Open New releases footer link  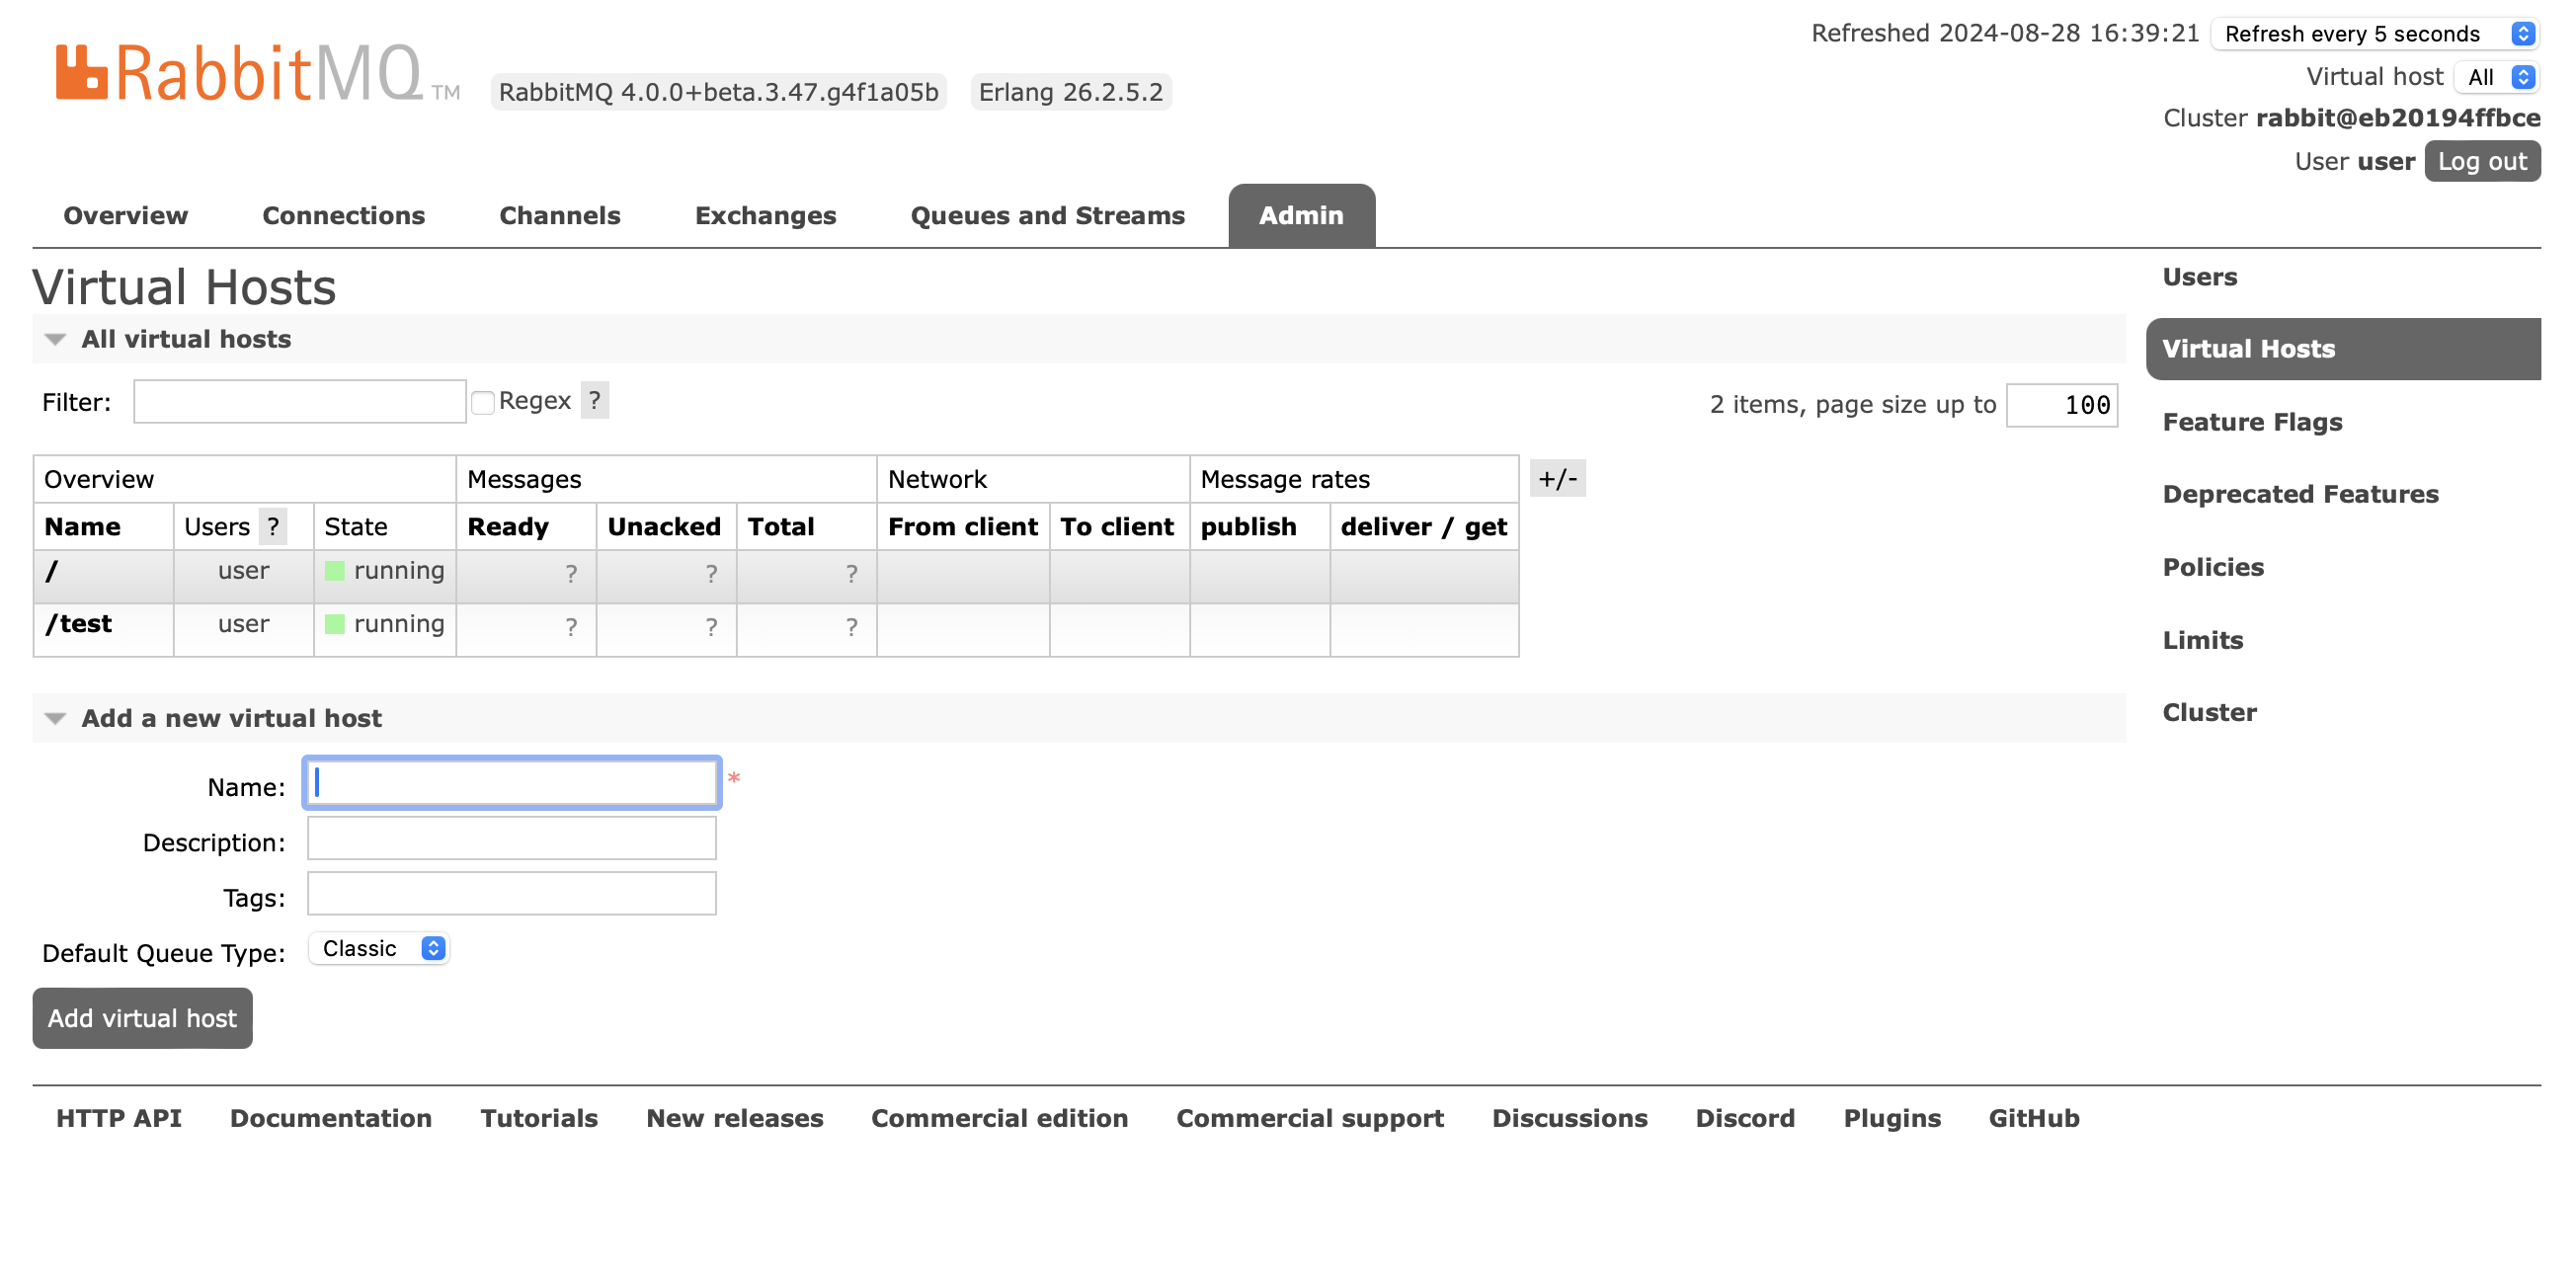coord(735,1118)
